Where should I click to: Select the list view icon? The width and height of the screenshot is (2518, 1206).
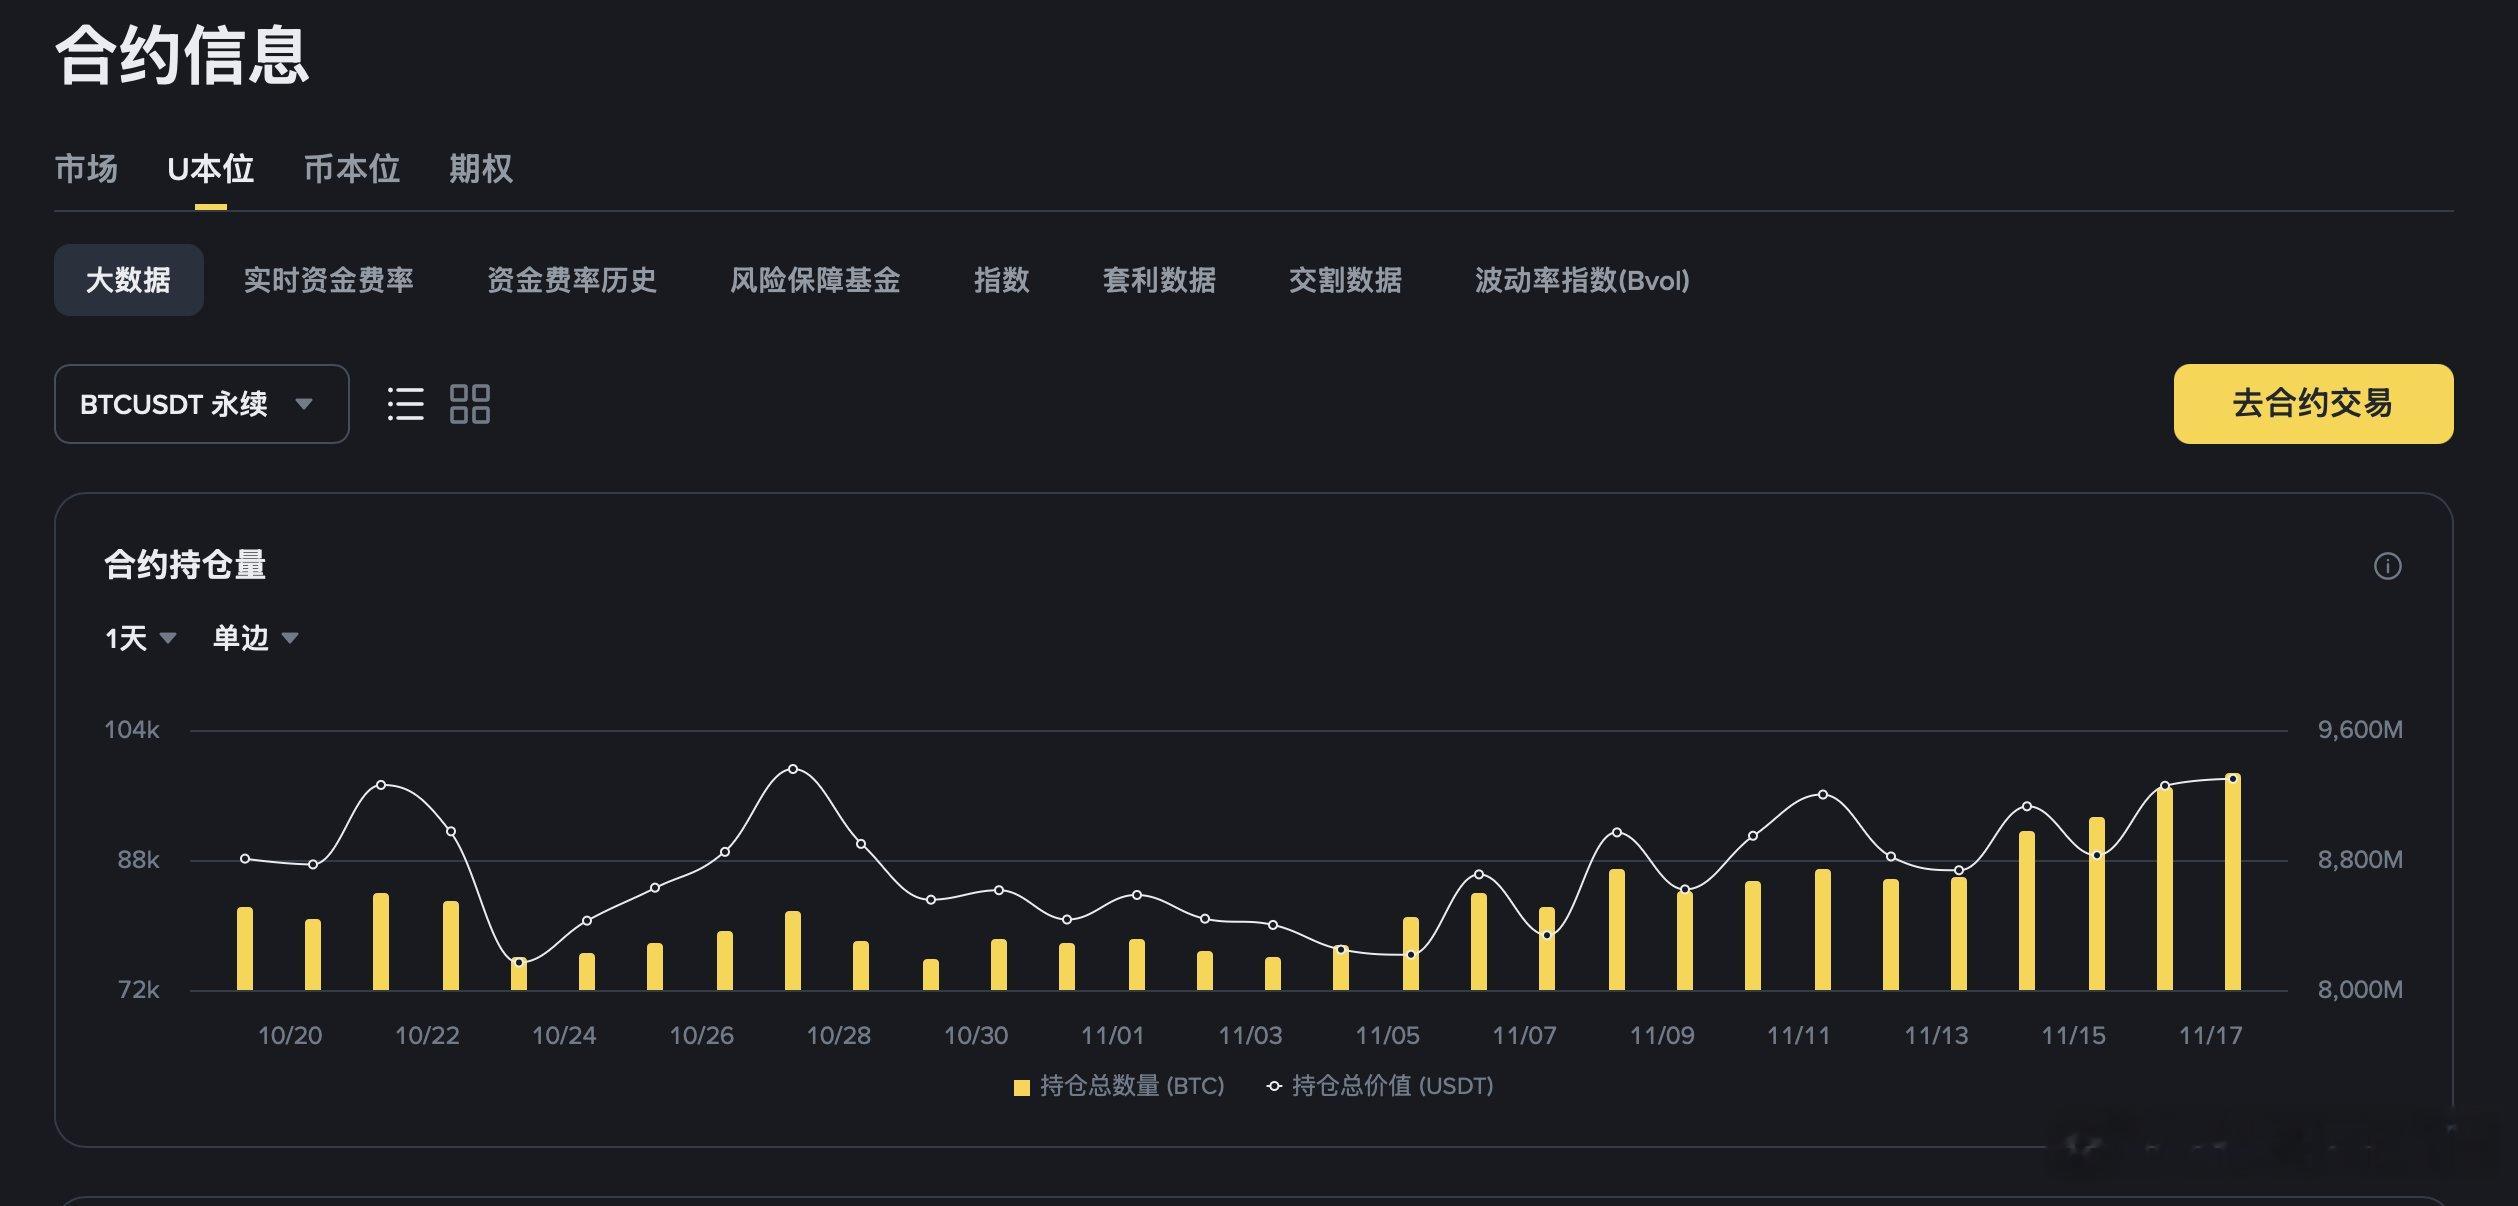tap(404, 404)
